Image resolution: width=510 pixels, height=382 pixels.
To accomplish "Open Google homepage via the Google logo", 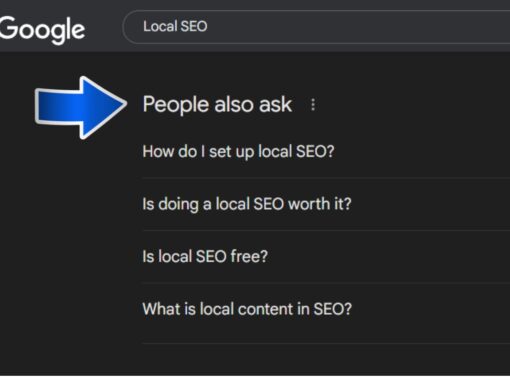I will [x=42, y=30].
